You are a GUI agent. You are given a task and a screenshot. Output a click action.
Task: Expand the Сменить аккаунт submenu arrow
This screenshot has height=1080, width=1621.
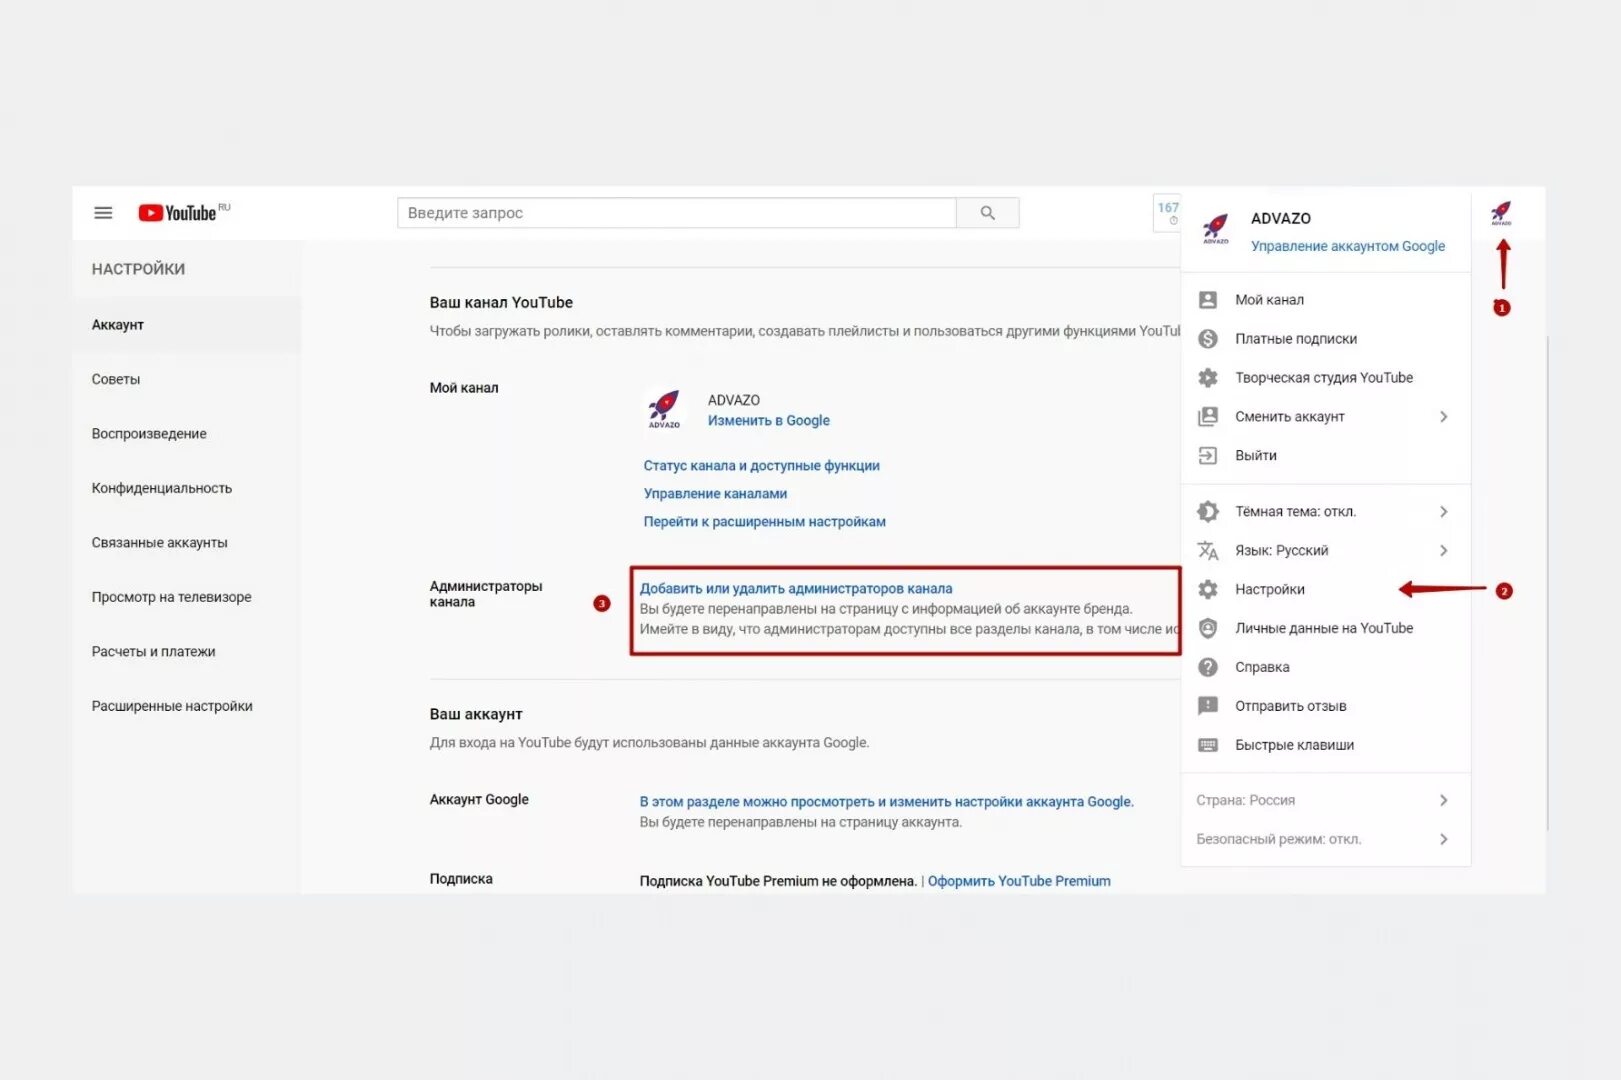(1443, 417)
